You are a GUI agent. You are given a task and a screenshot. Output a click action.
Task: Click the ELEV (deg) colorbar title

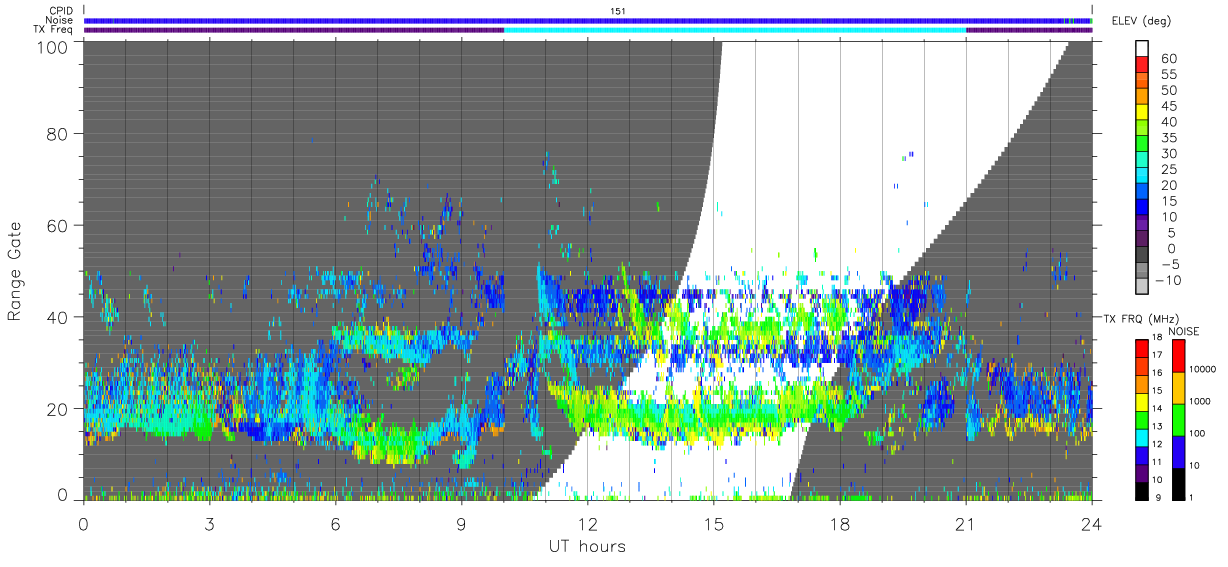(x=1140, y=21)
